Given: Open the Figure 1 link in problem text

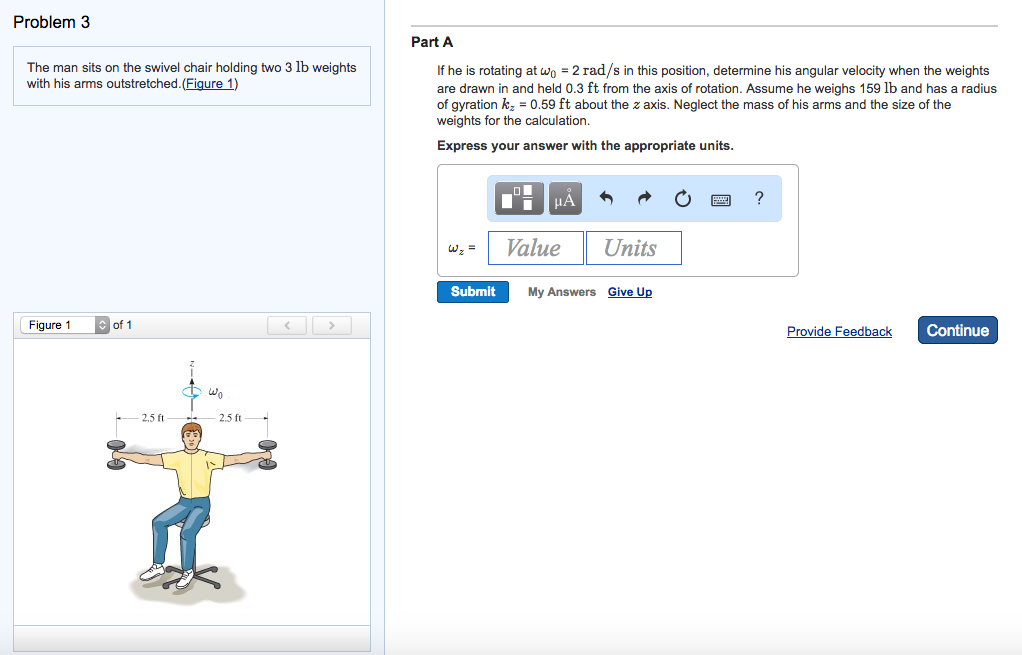Looking at the screenshot, I should coord(210,83).
